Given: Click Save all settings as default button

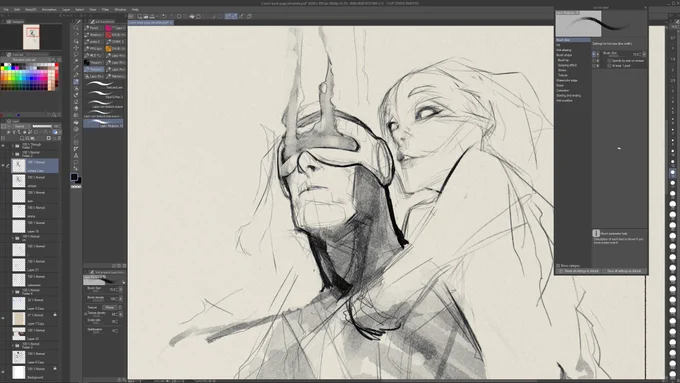Looking at the screenshot, I should 624,271.
